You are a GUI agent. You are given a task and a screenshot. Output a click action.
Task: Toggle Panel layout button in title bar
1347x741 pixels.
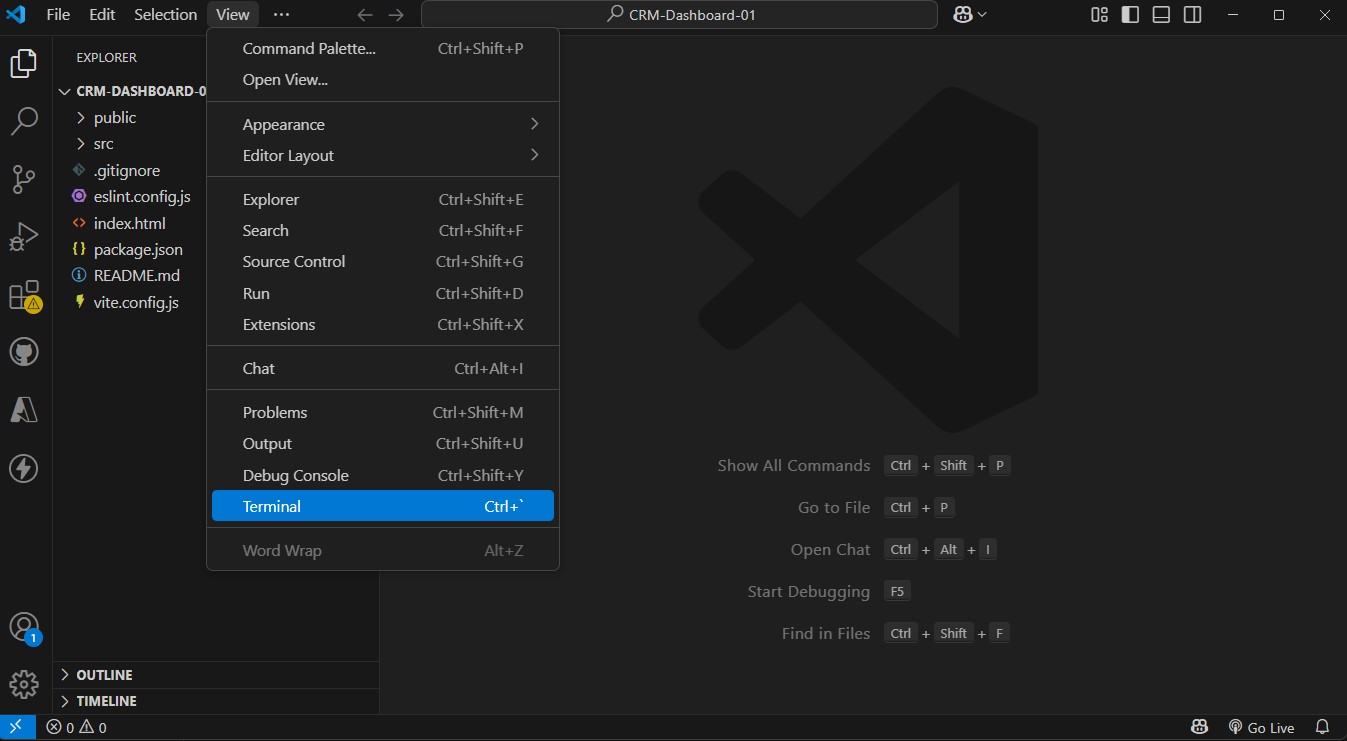coord(1161,15)
